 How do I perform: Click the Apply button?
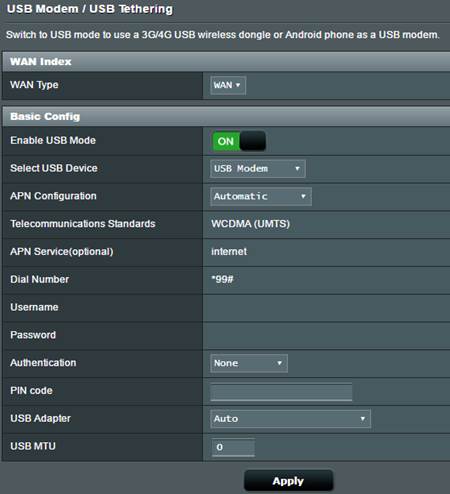pos(288,481)
